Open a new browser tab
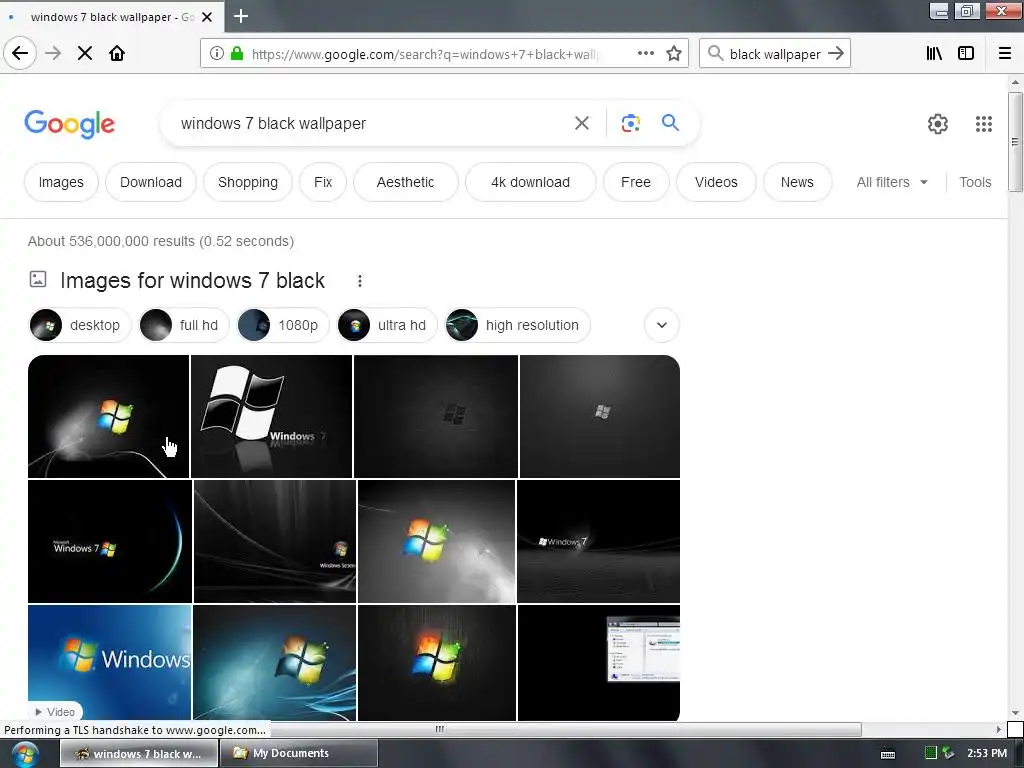The width and height of the screenshot is (1024, 768). (240, 16)
